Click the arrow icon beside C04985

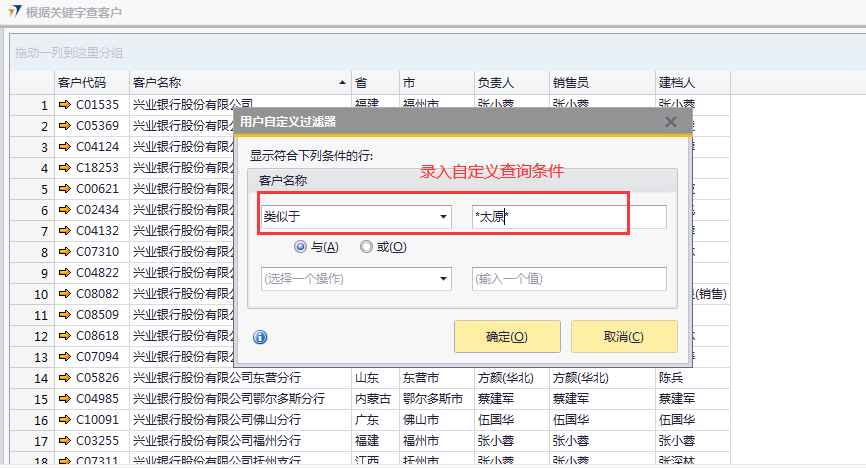[x=65, y=398]
